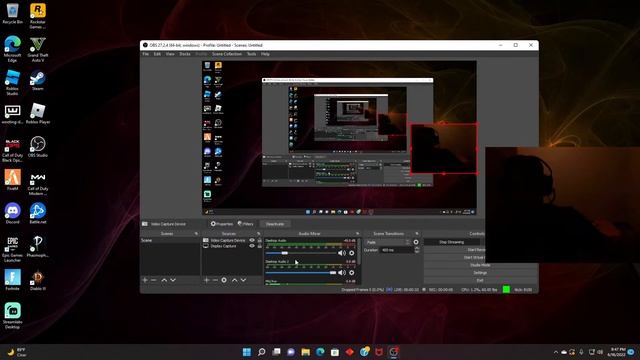
Task: Open source properties gear in Sources toolbar
Action: pos(224,280)
